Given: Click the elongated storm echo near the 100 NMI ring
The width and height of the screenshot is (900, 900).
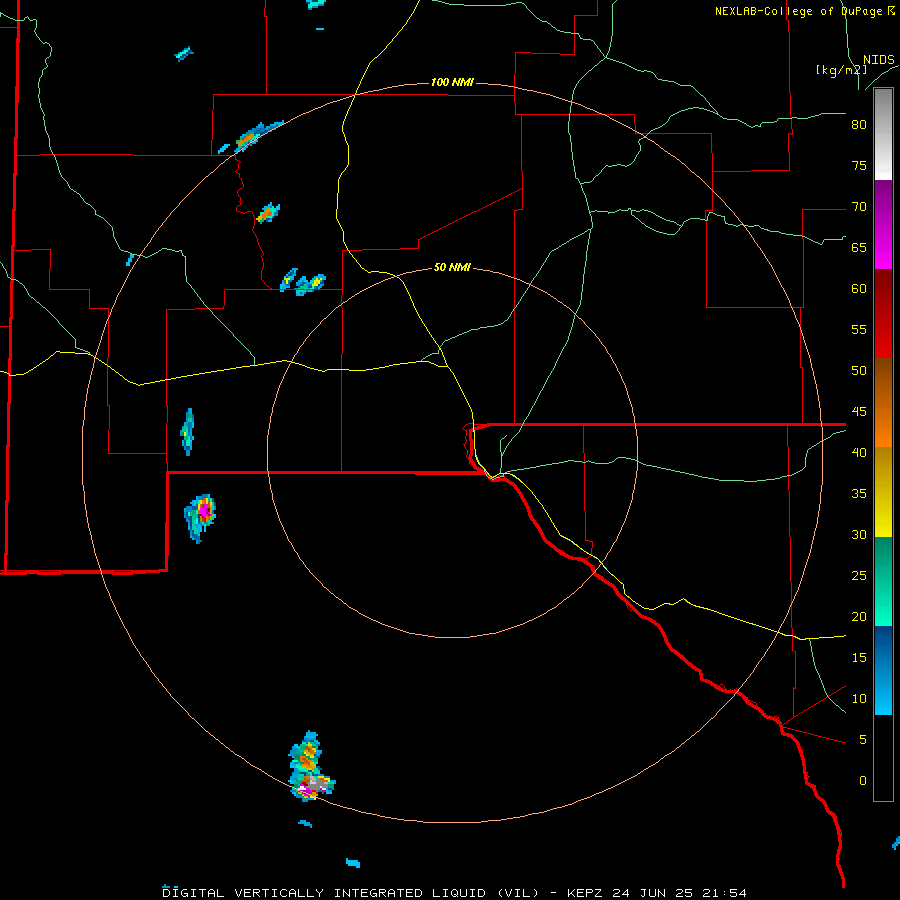Looking at the screenshot, I should (x=253, y=137).
